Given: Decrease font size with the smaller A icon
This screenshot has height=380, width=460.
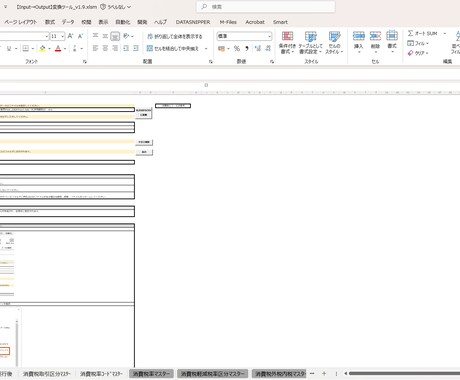Looking at the screenshot, I should tap(80, 36).
